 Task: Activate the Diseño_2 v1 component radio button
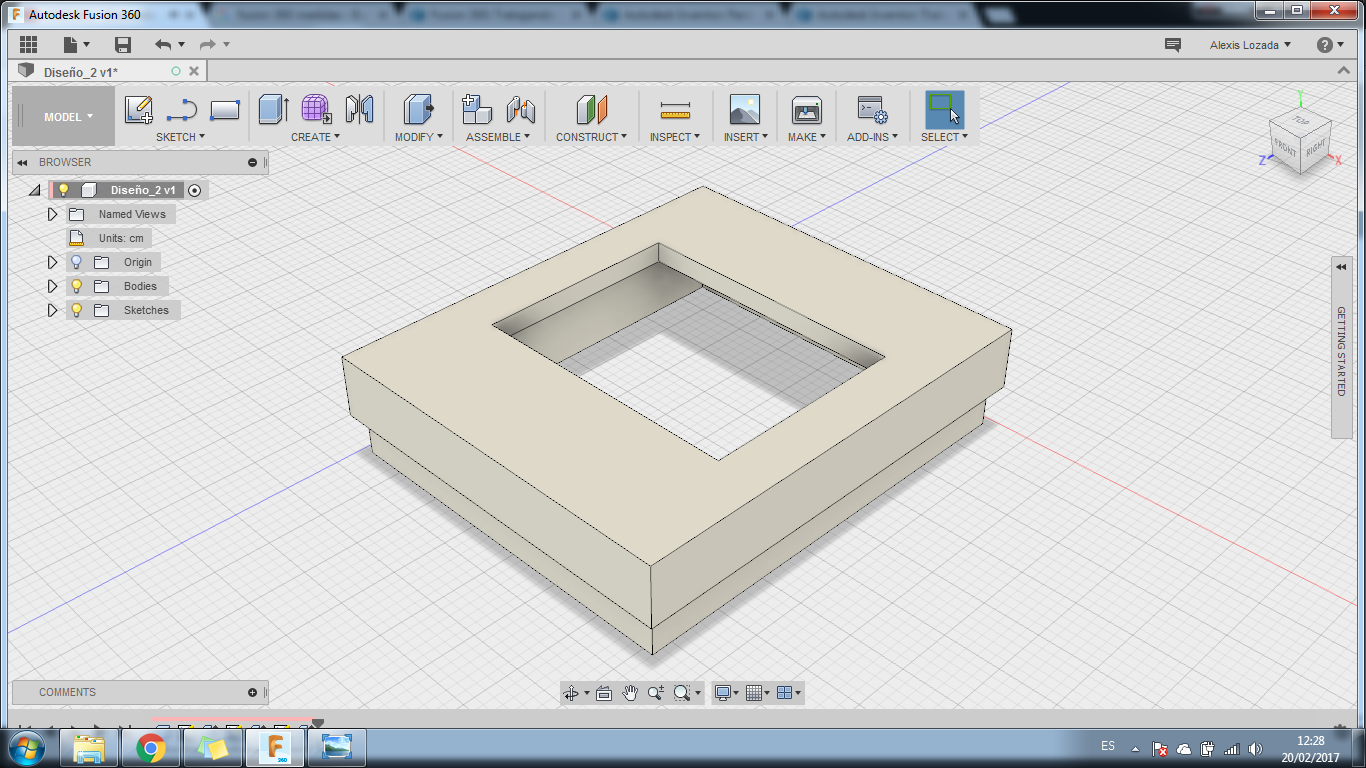[195, 190]
